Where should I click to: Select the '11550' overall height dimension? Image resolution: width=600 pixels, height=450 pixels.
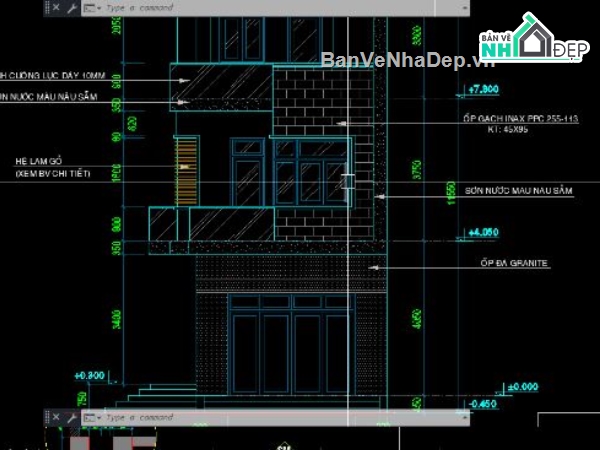pyautogui.click(x=452, y=193)
